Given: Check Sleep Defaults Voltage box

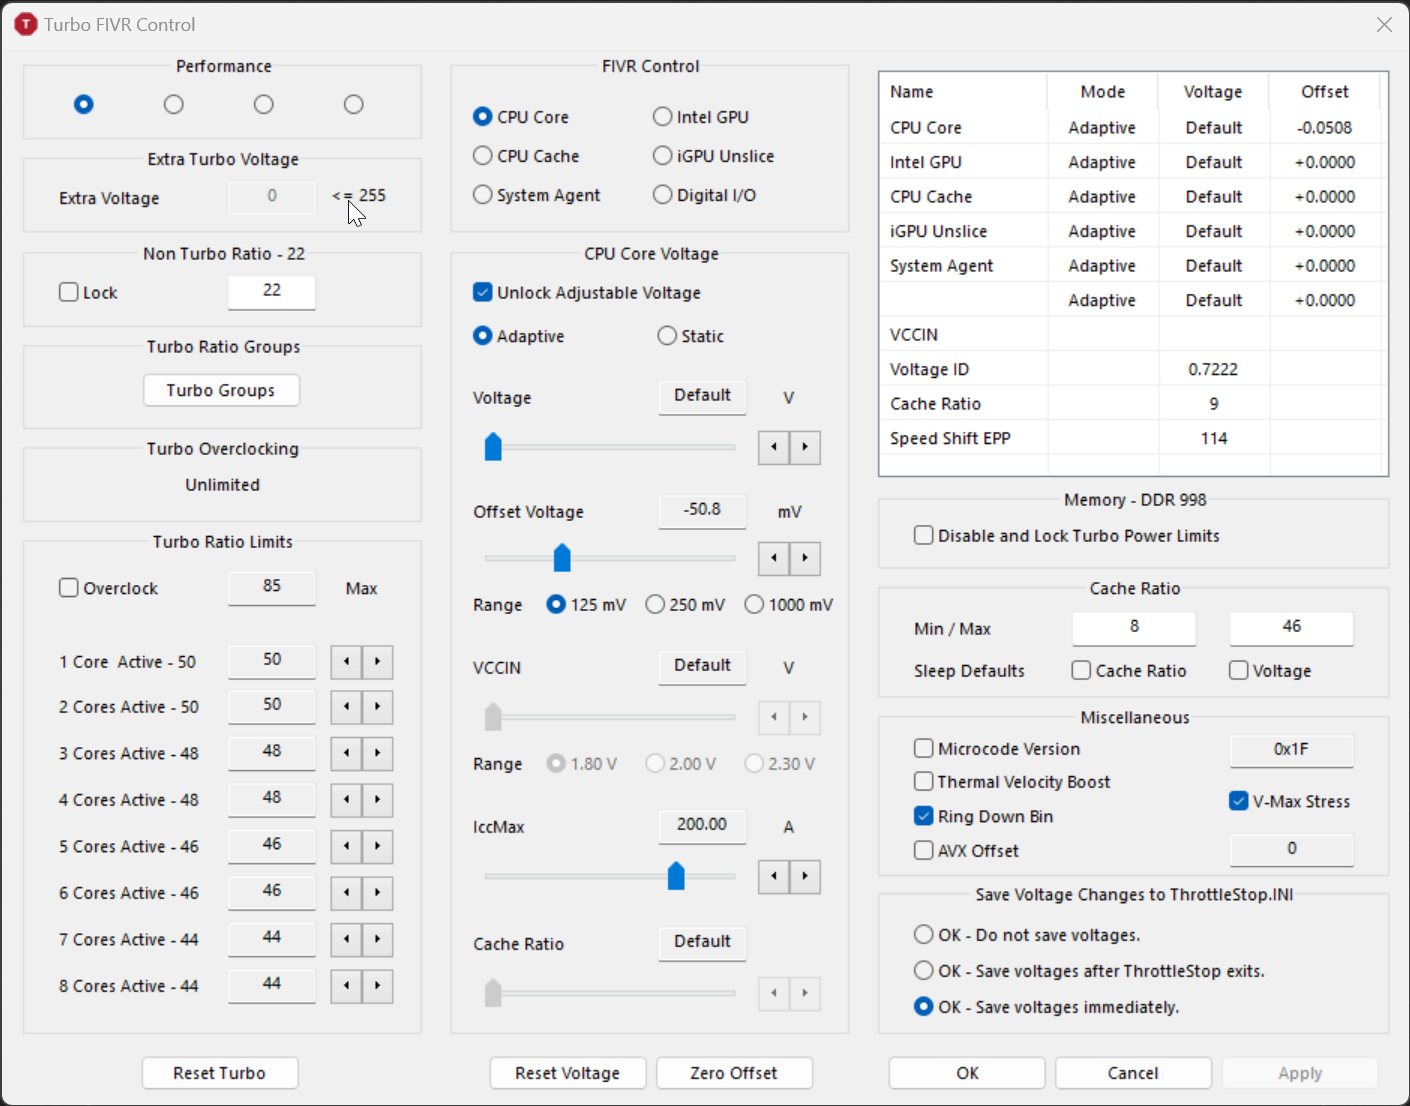Looking at the screenshot, I should [1239, 670].
